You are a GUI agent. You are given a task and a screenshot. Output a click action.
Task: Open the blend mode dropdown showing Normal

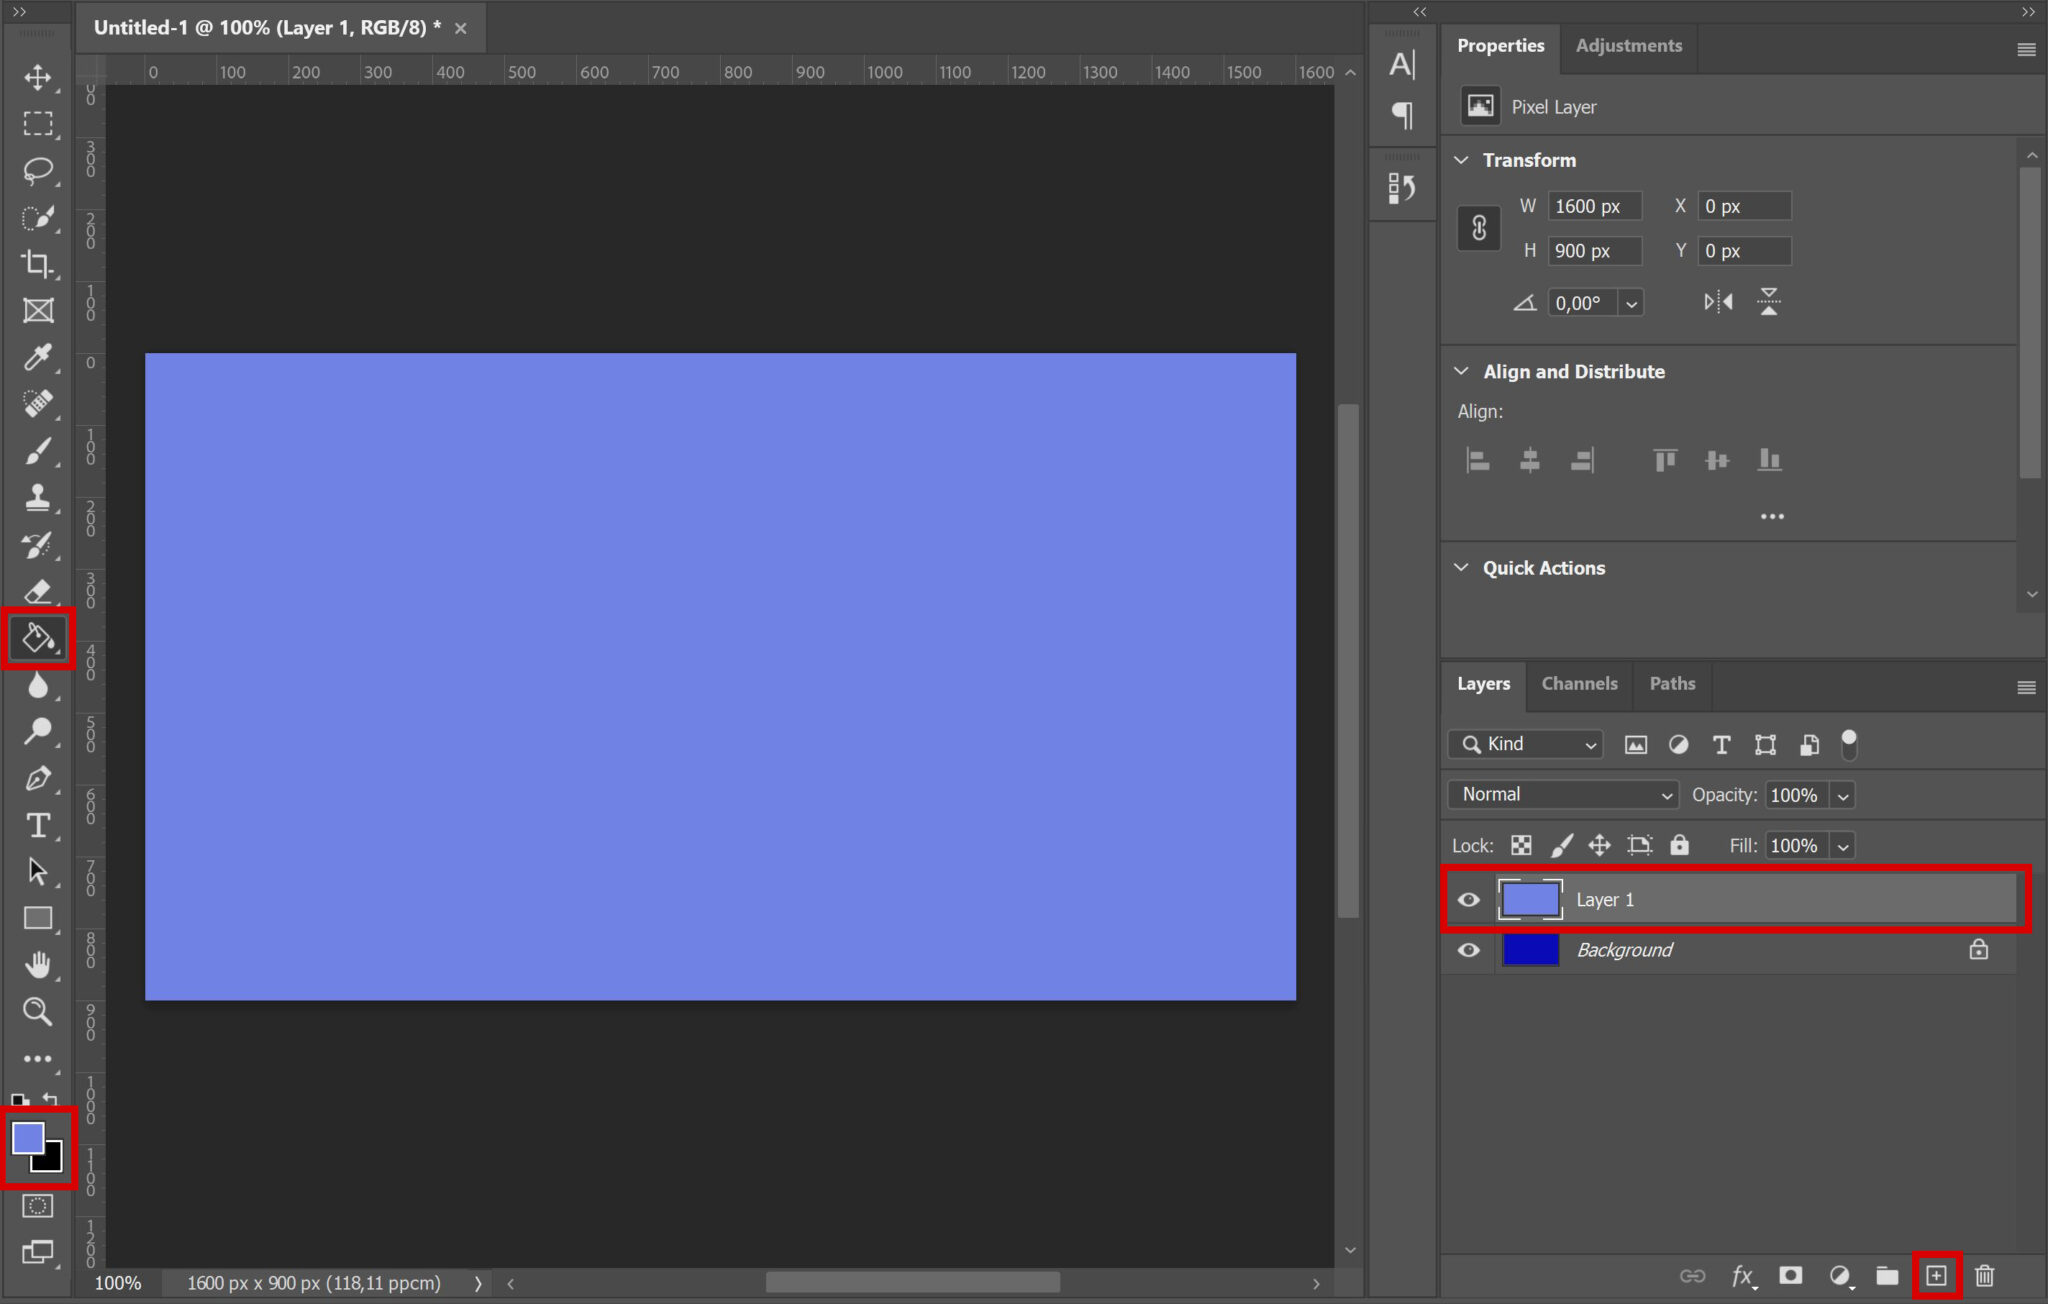coord(1561,794)
